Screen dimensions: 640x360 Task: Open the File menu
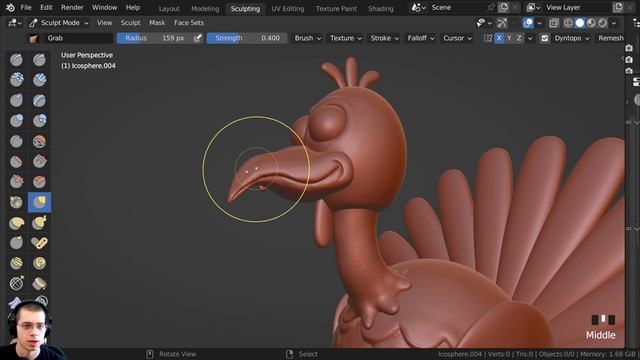26,8
